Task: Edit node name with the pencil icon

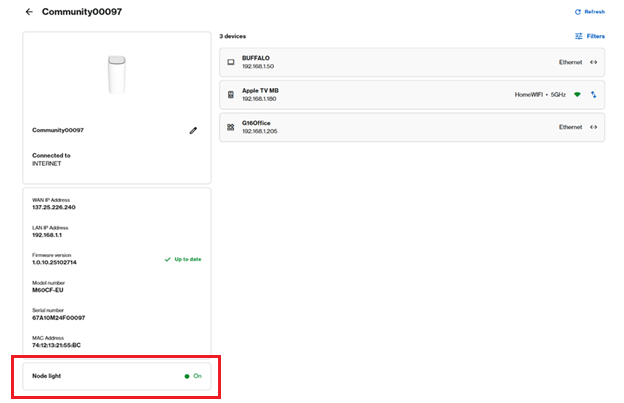Action: point(193,130)
